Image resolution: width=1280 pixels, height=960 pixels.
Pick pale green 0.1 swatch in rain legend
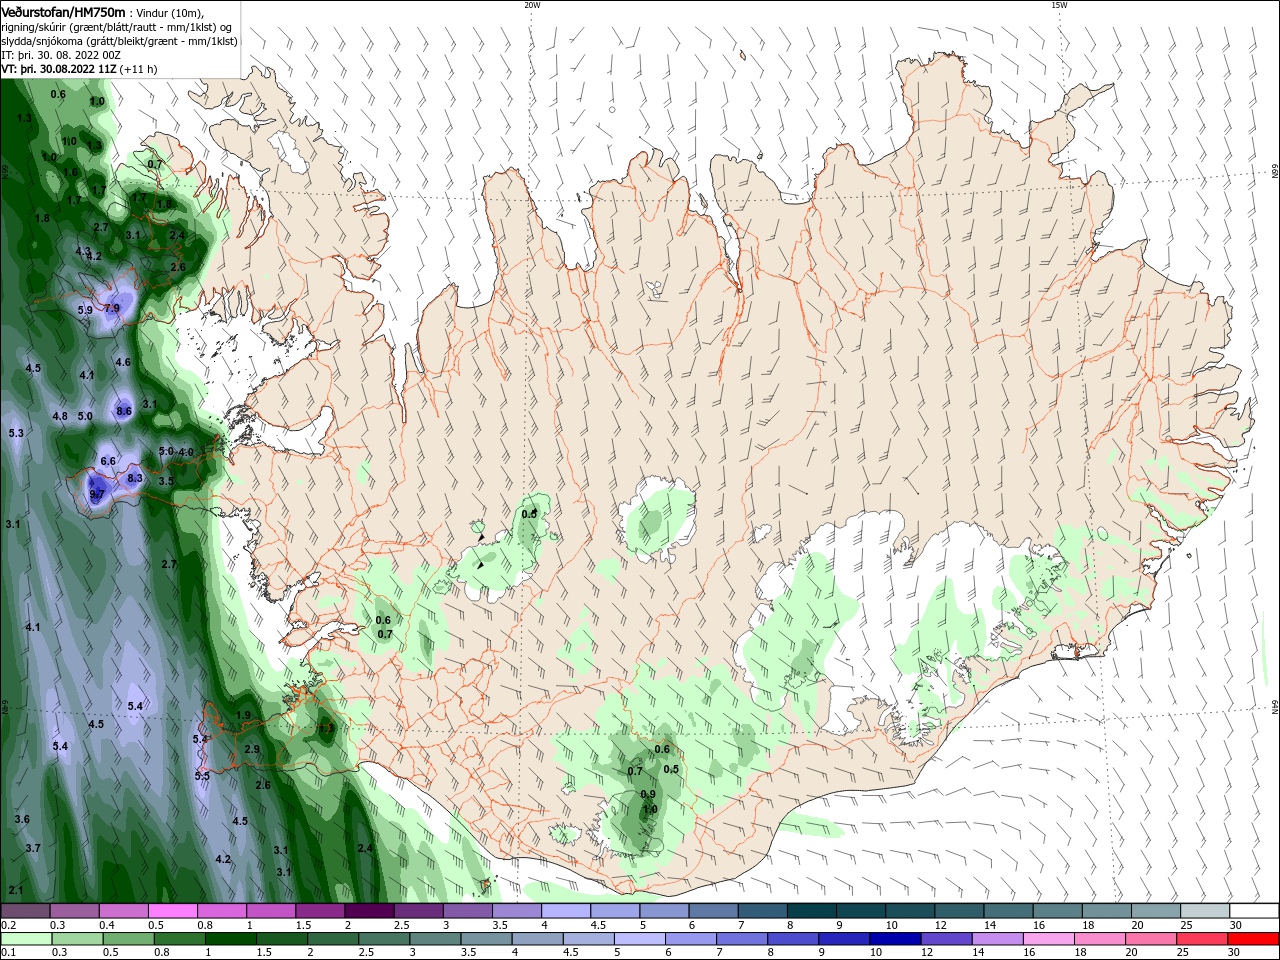point(25,939)
